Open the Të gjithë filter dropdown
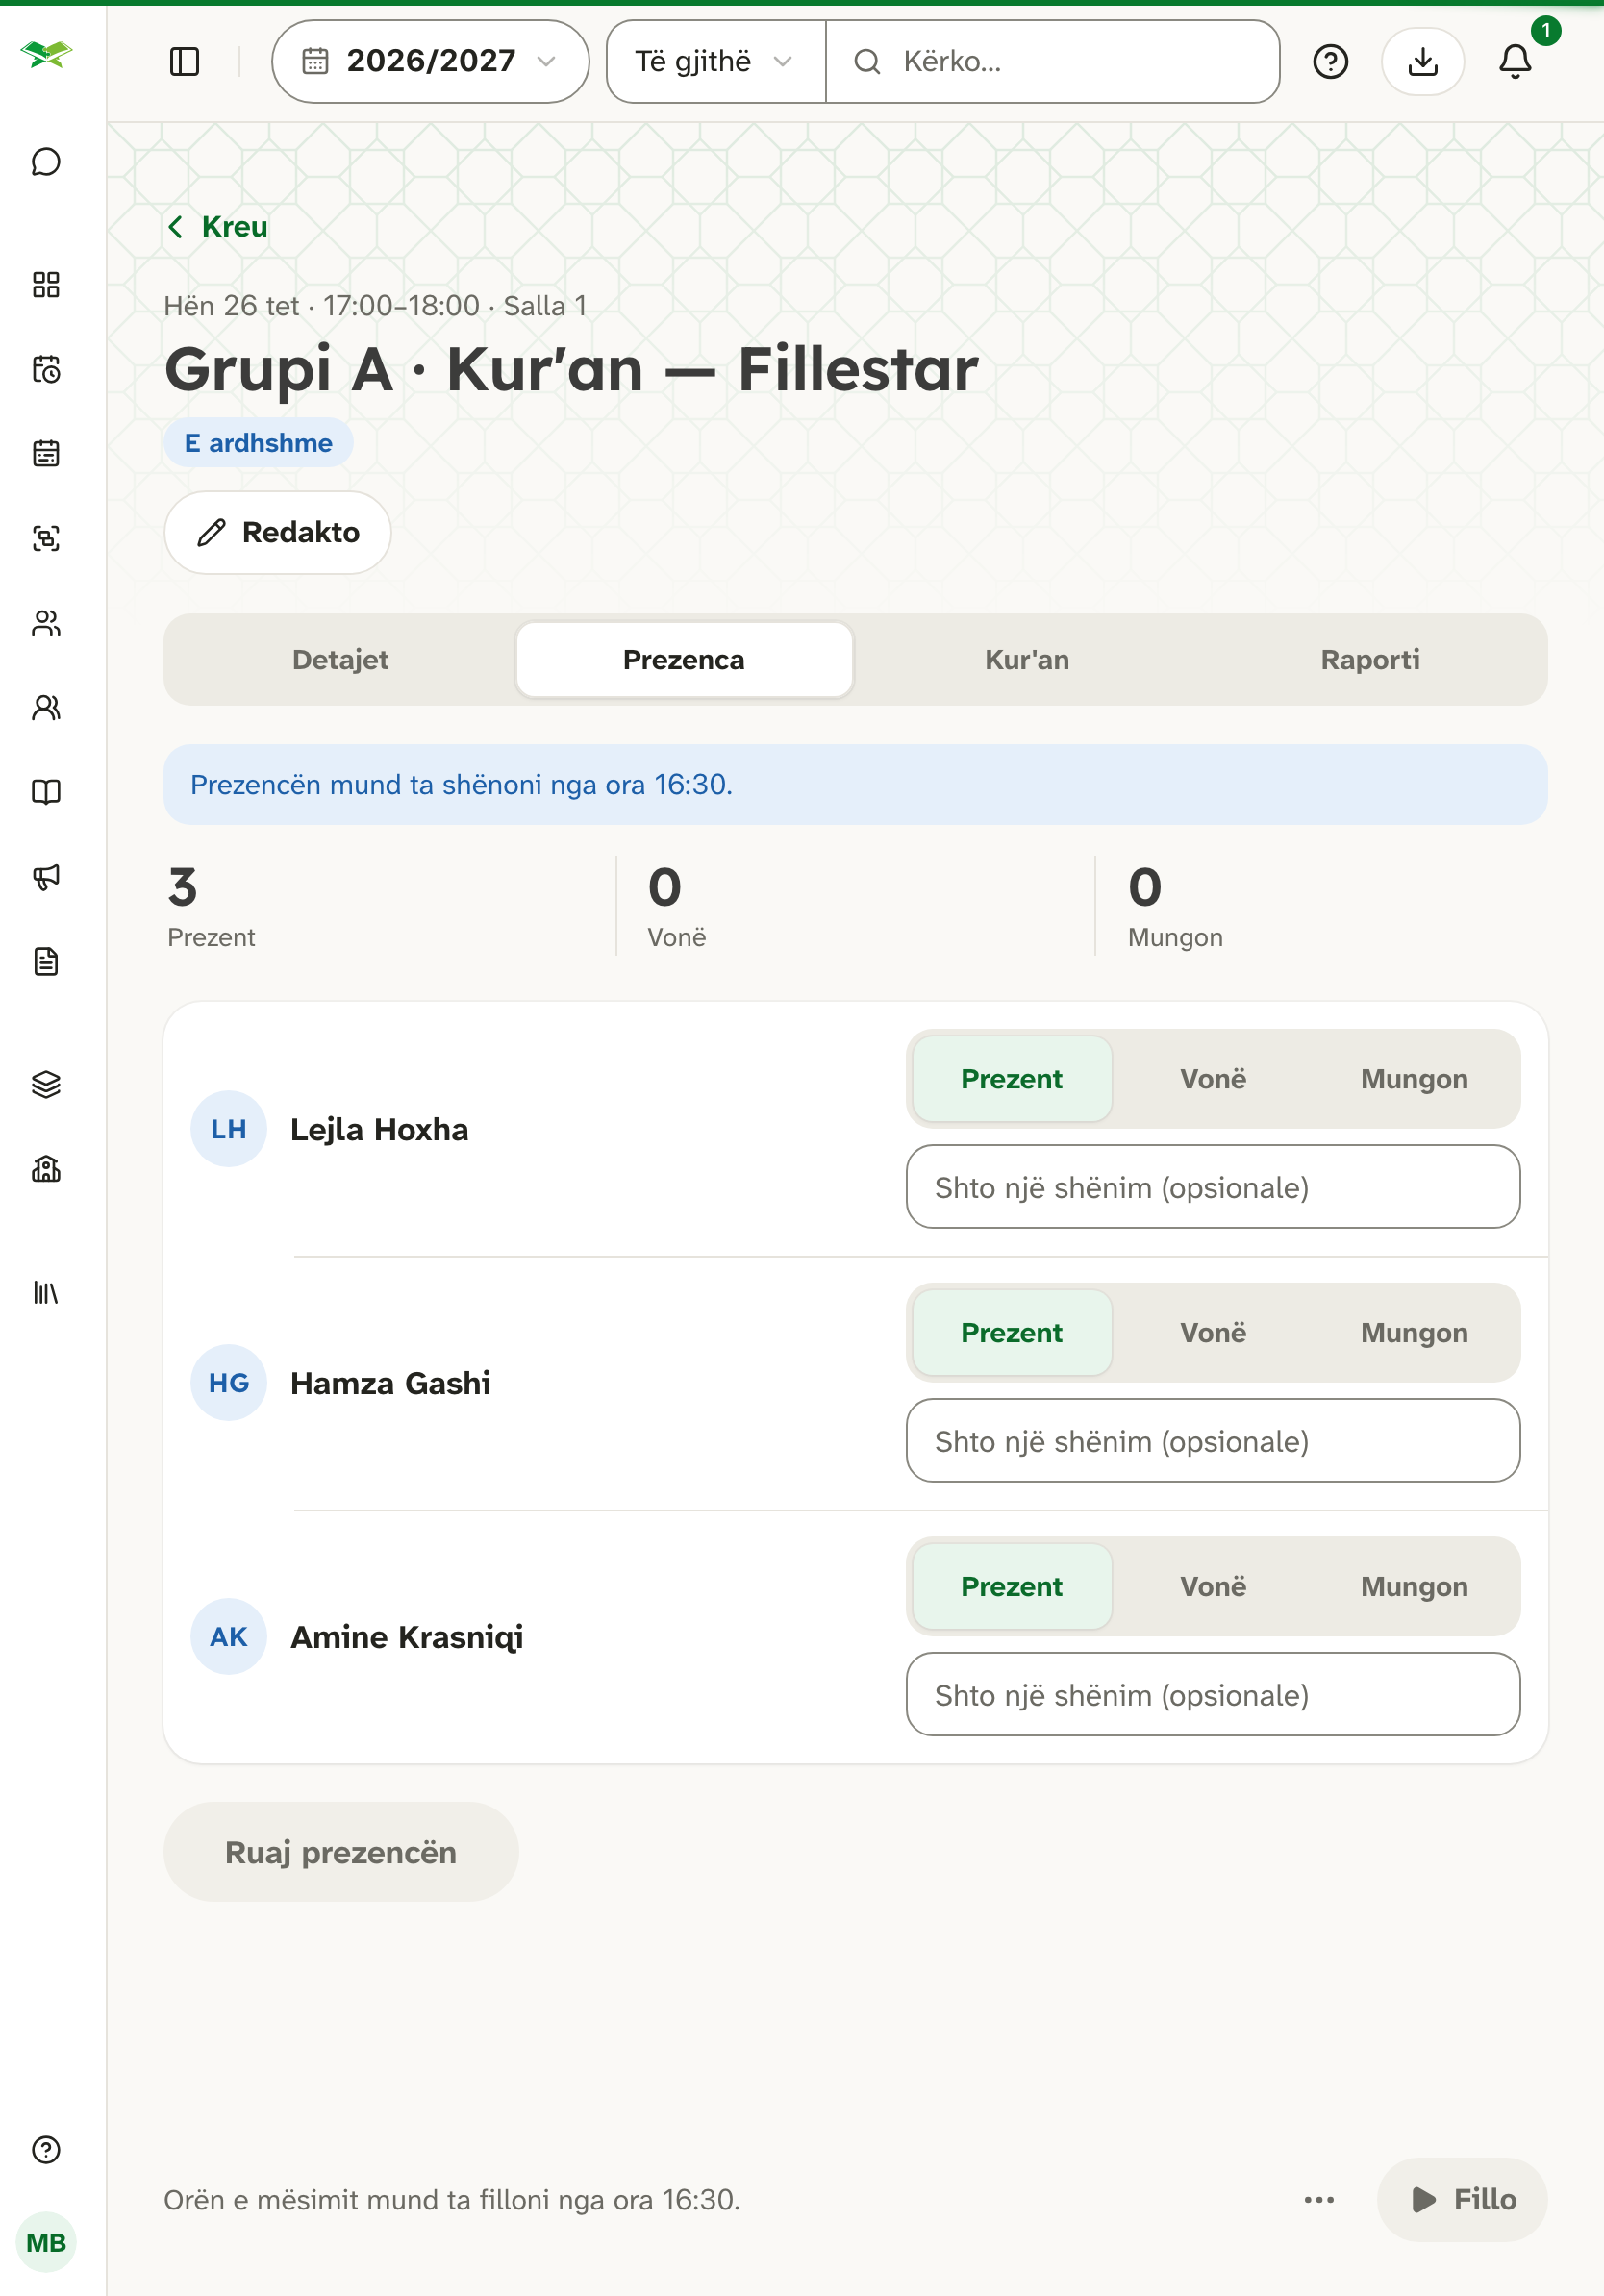The width and height of the screenshot is (1604, 2296). coord(715,62)
